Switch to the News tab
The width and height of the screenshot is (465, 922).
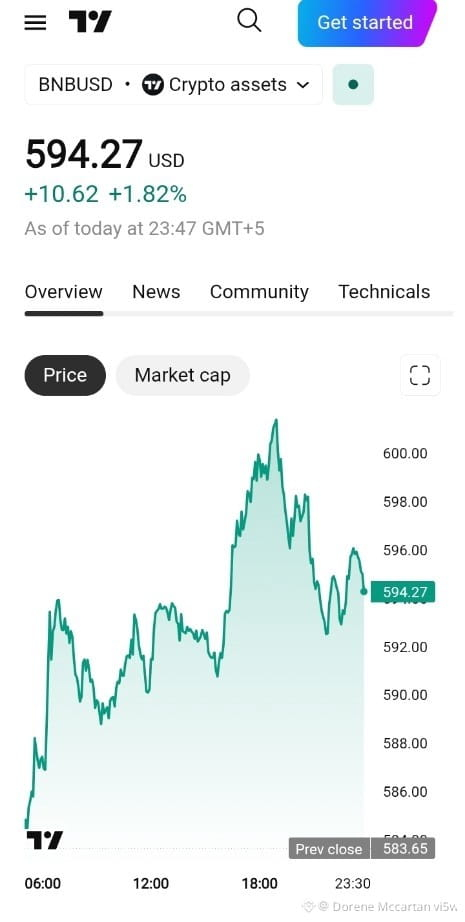(156, 292)
